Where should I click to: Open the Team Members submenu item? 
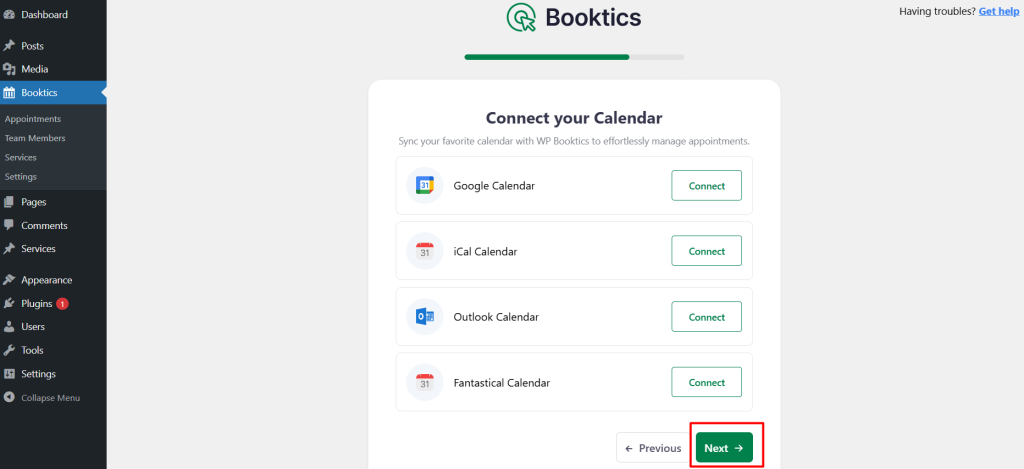point(35,138)
